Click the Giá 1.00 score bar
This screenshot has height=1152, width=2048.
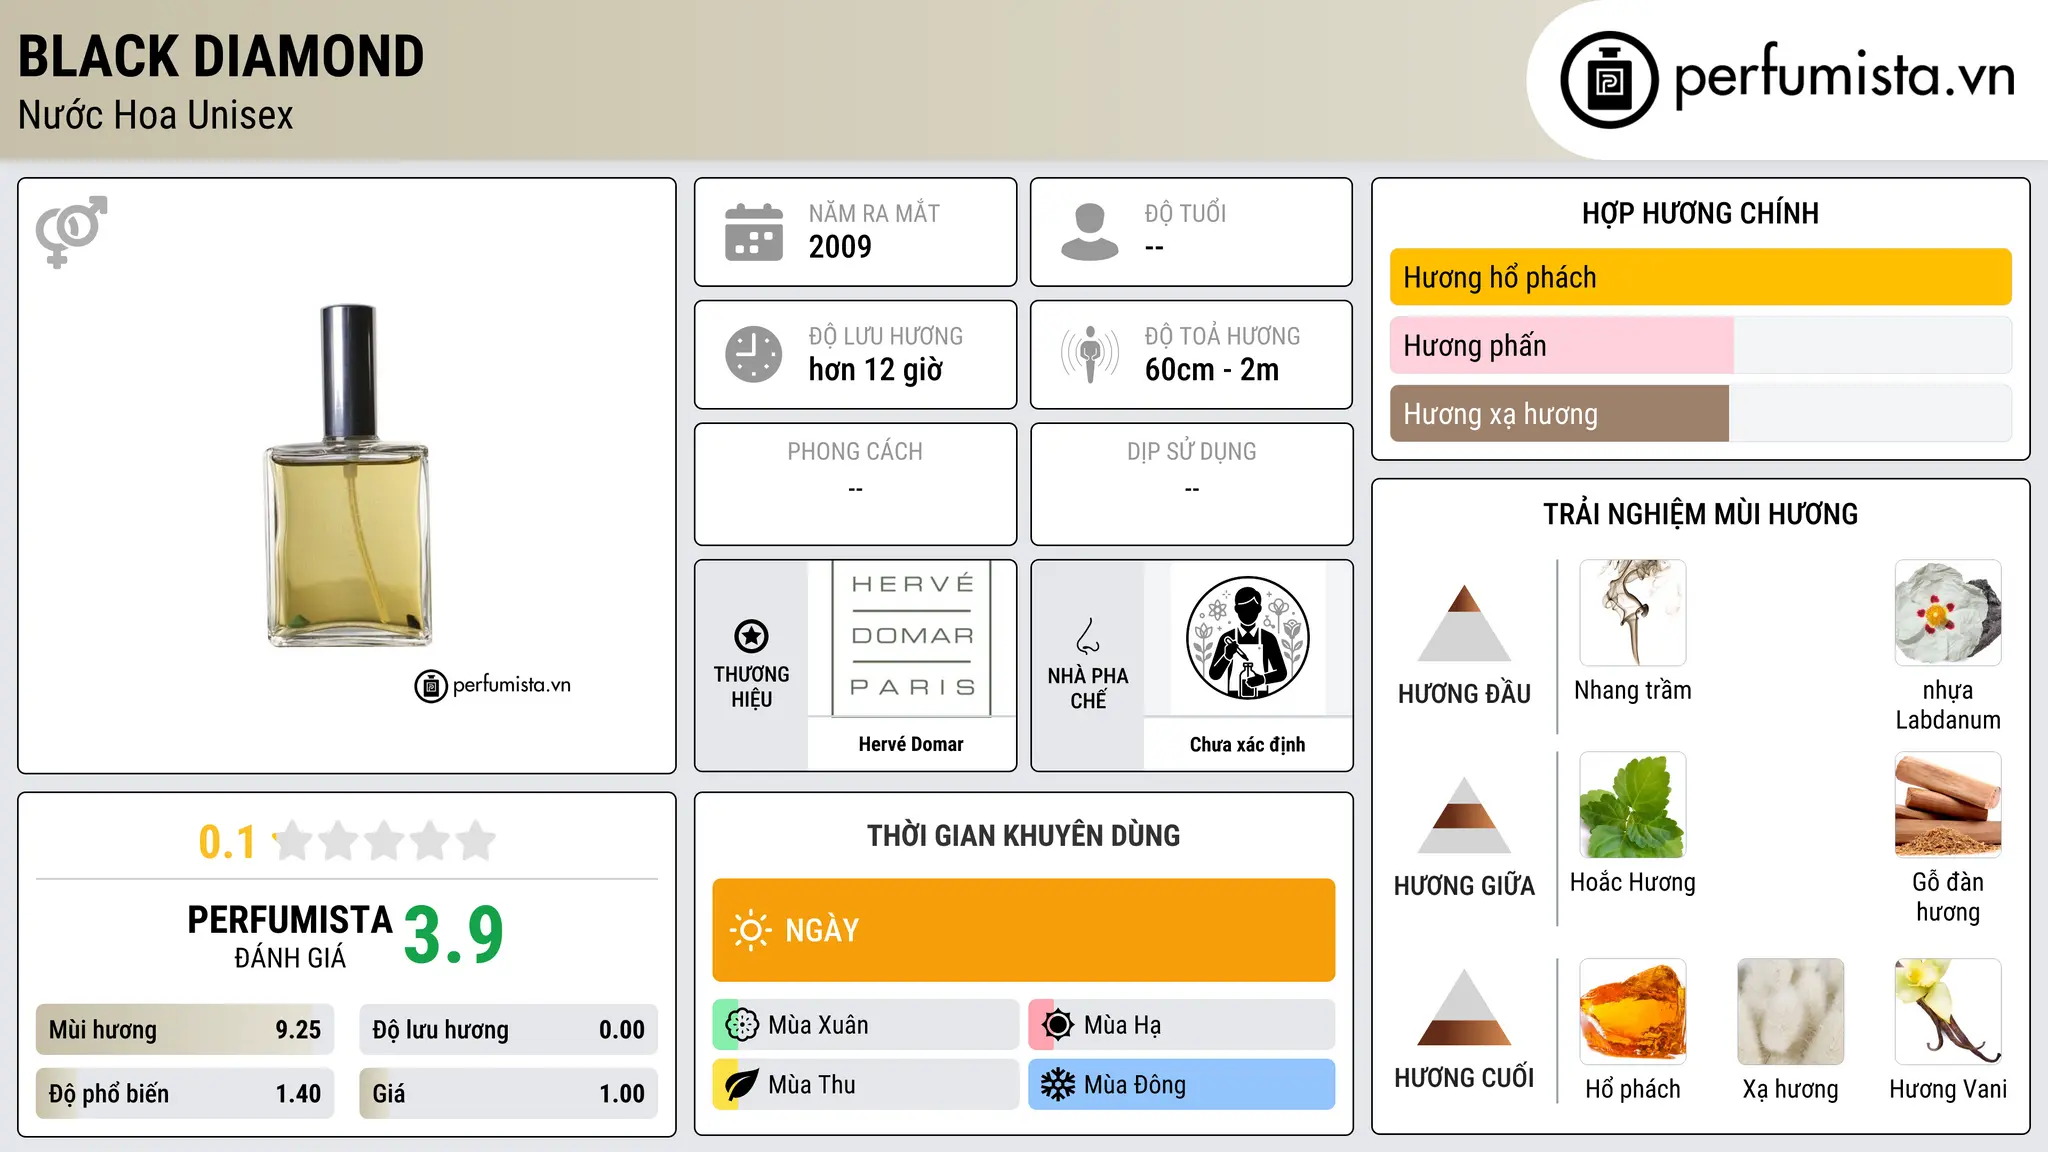coord(508,1094)
